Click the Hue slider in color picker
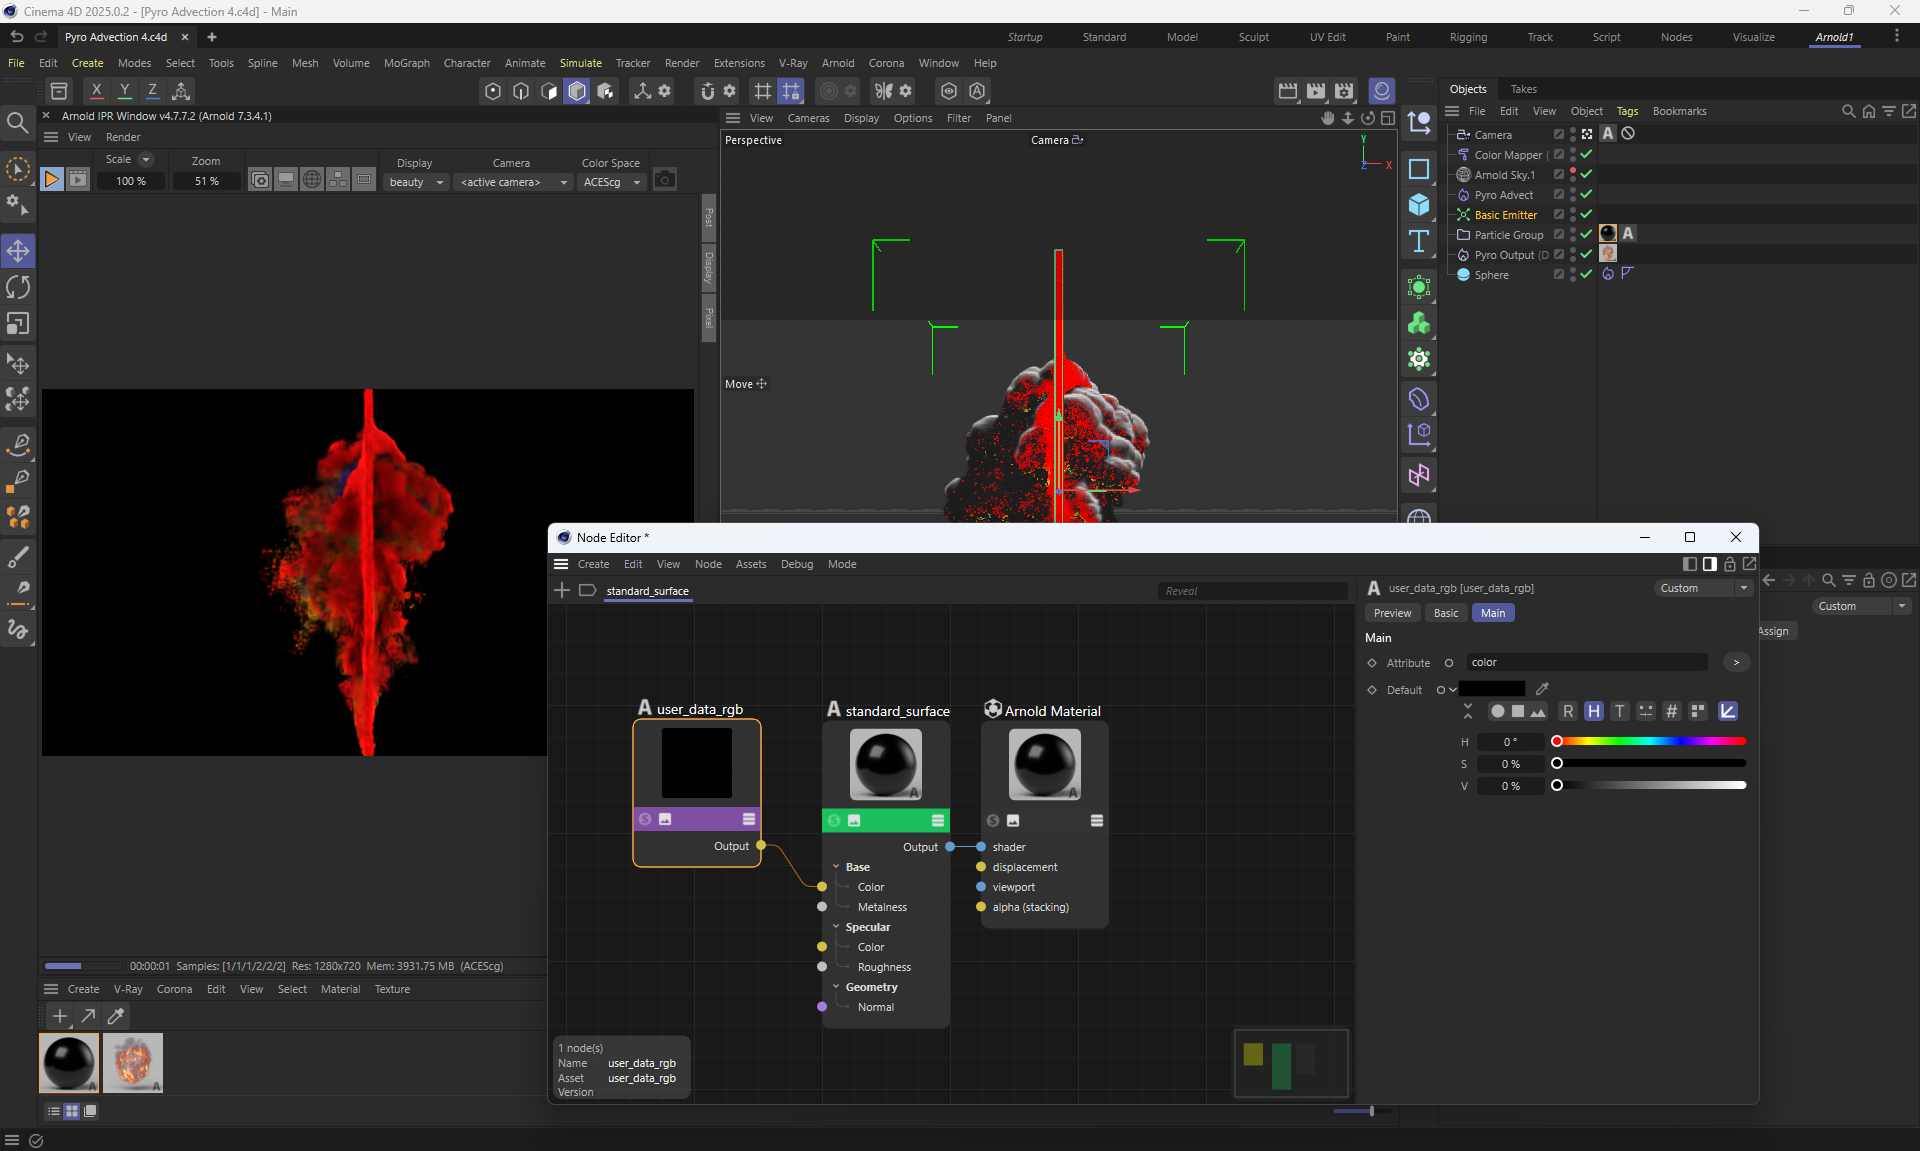Screen dimensions: 1920x1151 pyautogui.click(x=1650, y=741)
